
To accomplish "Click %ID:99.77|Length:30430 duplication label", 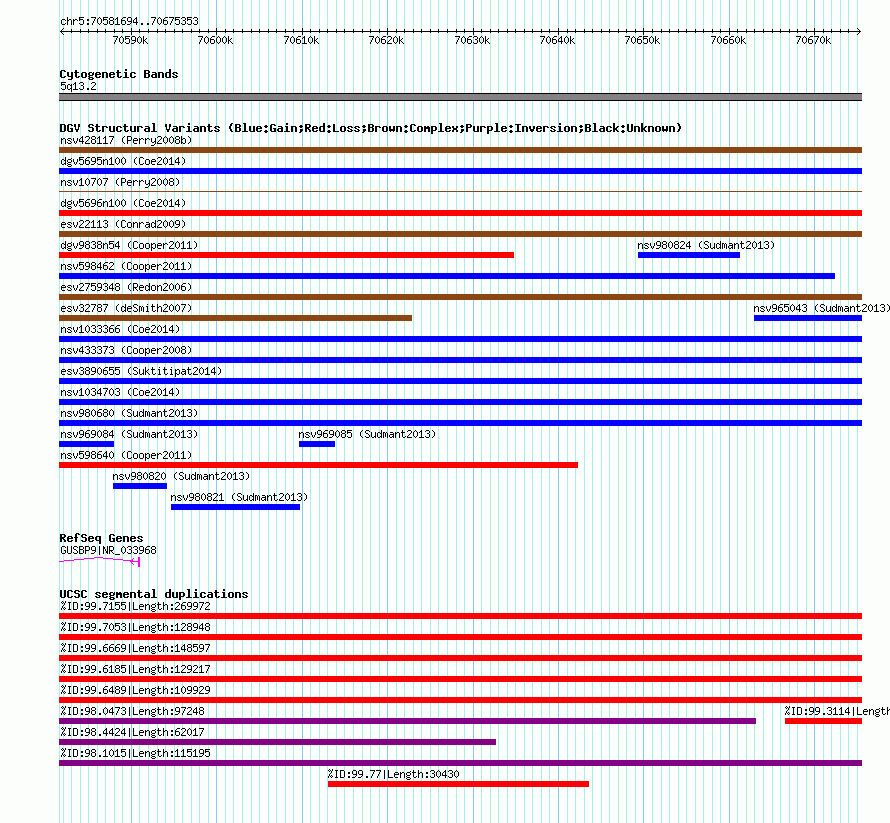I will pyautogui.click(x=393, y=774).
